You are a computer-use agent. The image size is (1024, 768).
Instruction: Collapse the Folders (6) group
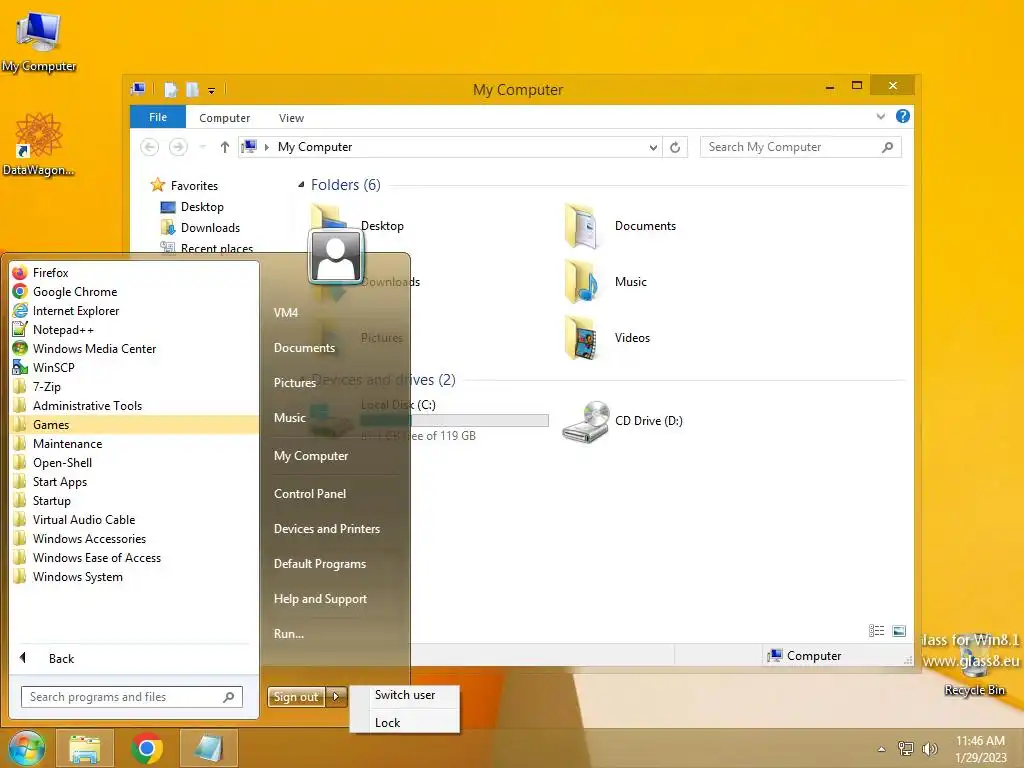301,185
